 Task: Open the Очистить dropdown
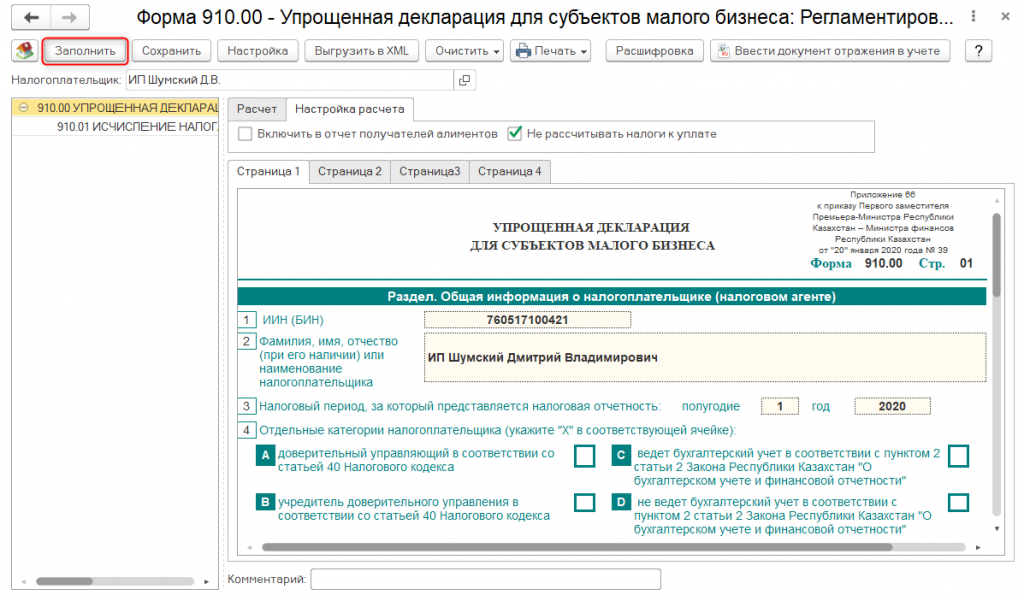coord(464,51)
